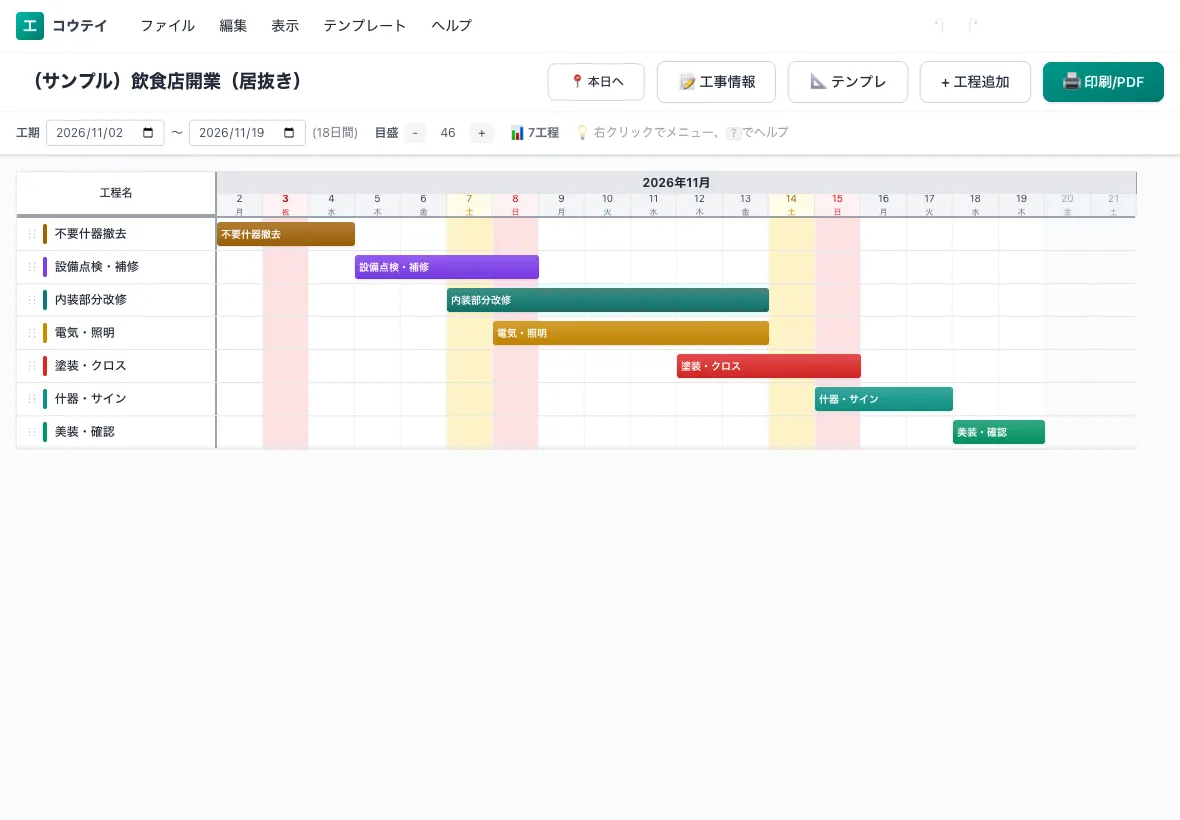Click drag handle of 什器・サイン row
1180x820 pixels.
(32, 399)
